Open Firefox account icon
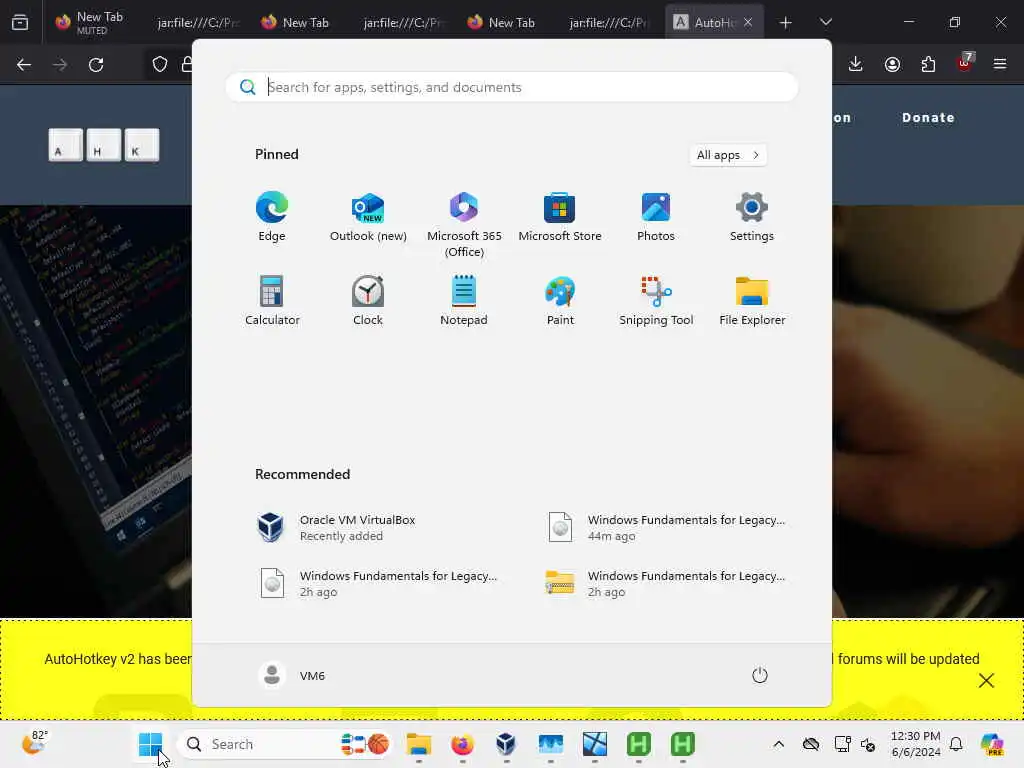The width and height of the screenshot is (1024, 768). coord(892,64)
